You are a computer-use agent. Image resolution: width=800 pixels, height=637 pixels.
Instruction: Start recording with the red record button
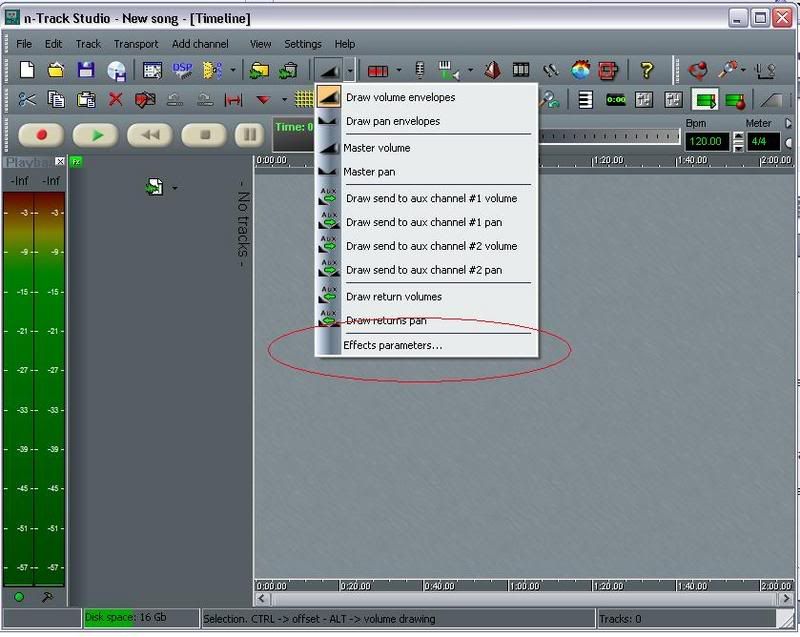coord(41,135)
